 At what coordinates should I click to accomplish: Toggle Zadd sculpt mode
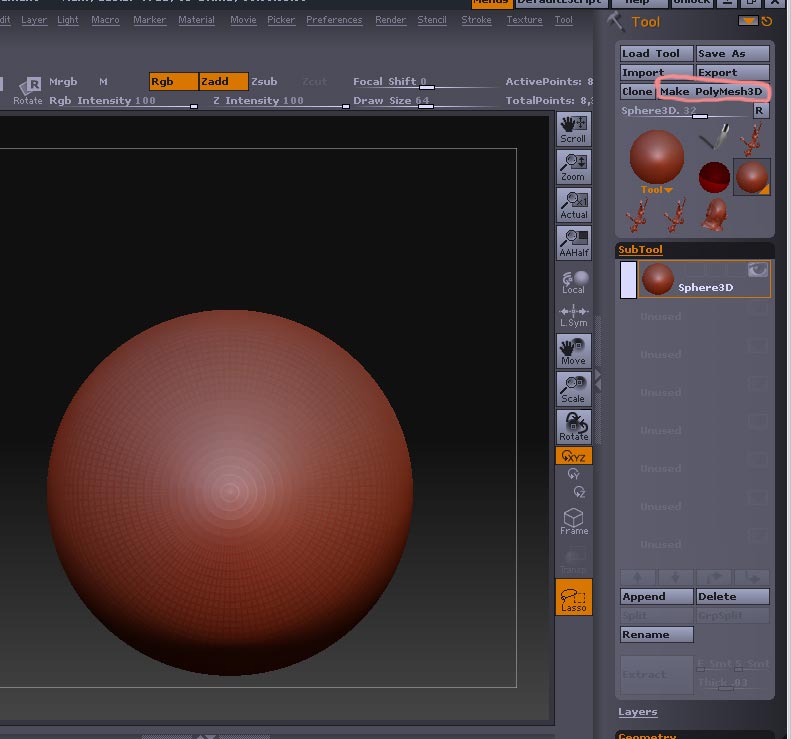tap(223, 81)
